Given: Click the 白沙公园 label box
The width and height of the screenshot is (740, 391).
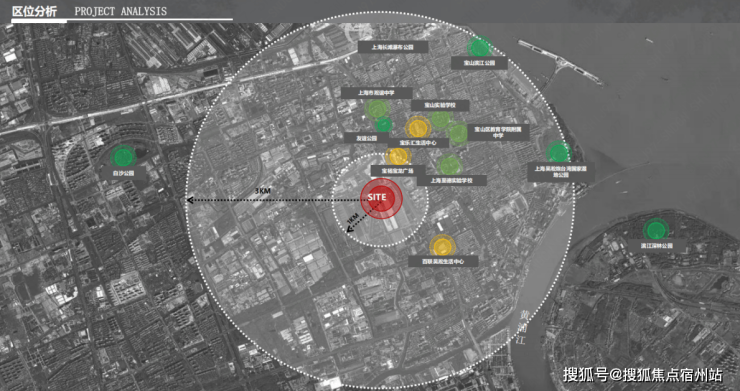Looking at the screenshot, I should tap(123, 173).
